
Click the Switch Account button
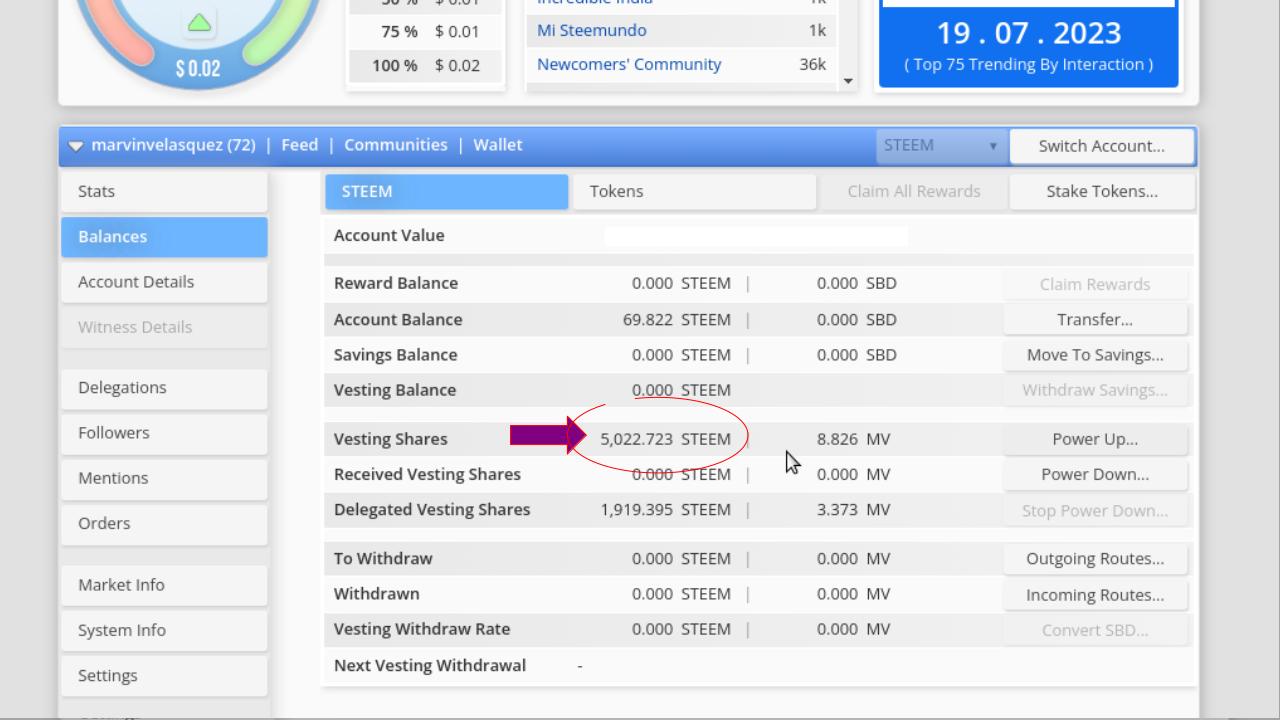pyautogui.click(x=1101, y=146)
